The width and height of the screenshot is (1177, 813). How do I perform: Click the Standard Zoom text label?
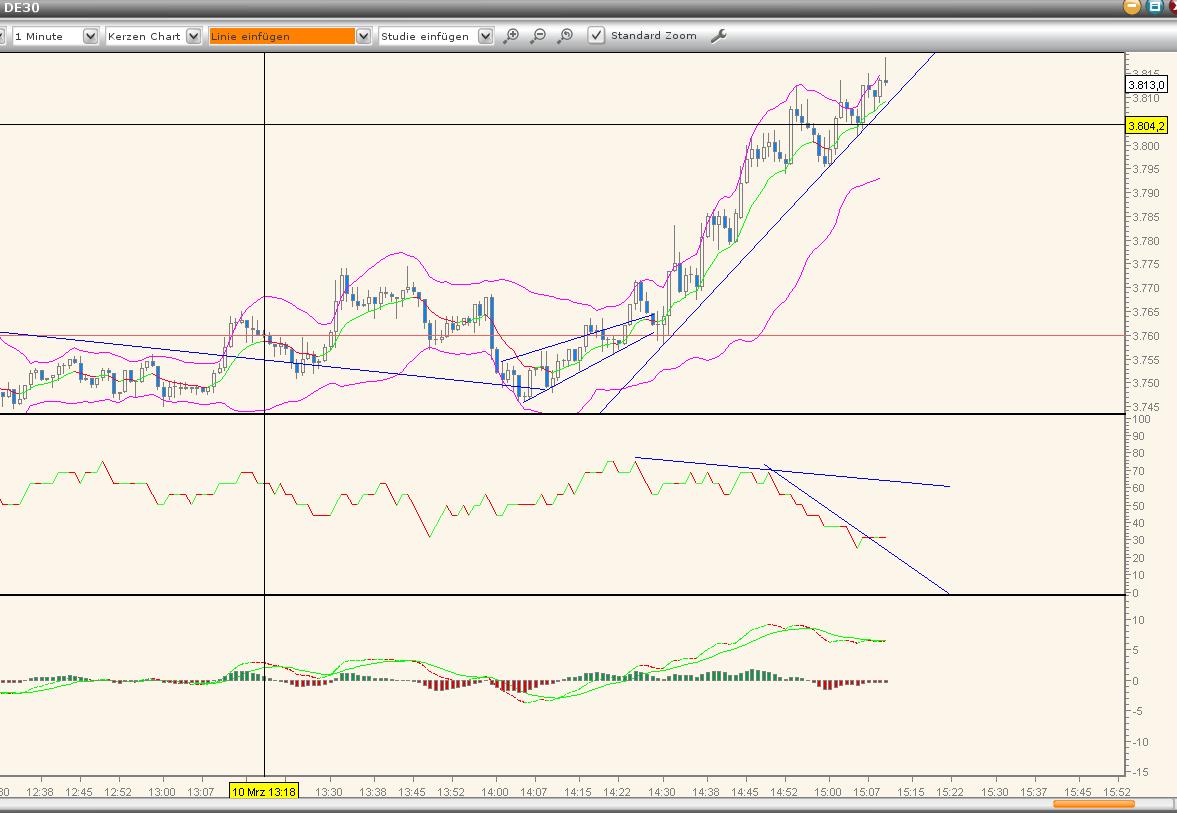tap(654, 35)
